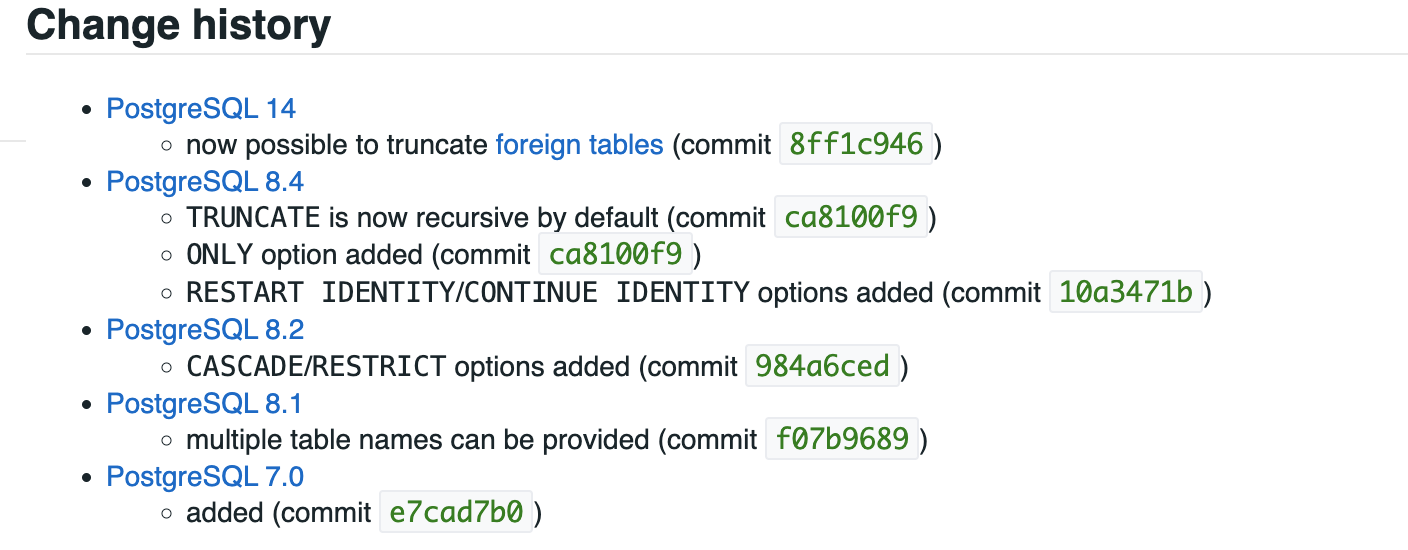Click the CASCADE/RESTRICT code text
This screenshot has height=550, width=1408.
click(x=316, y=366)
